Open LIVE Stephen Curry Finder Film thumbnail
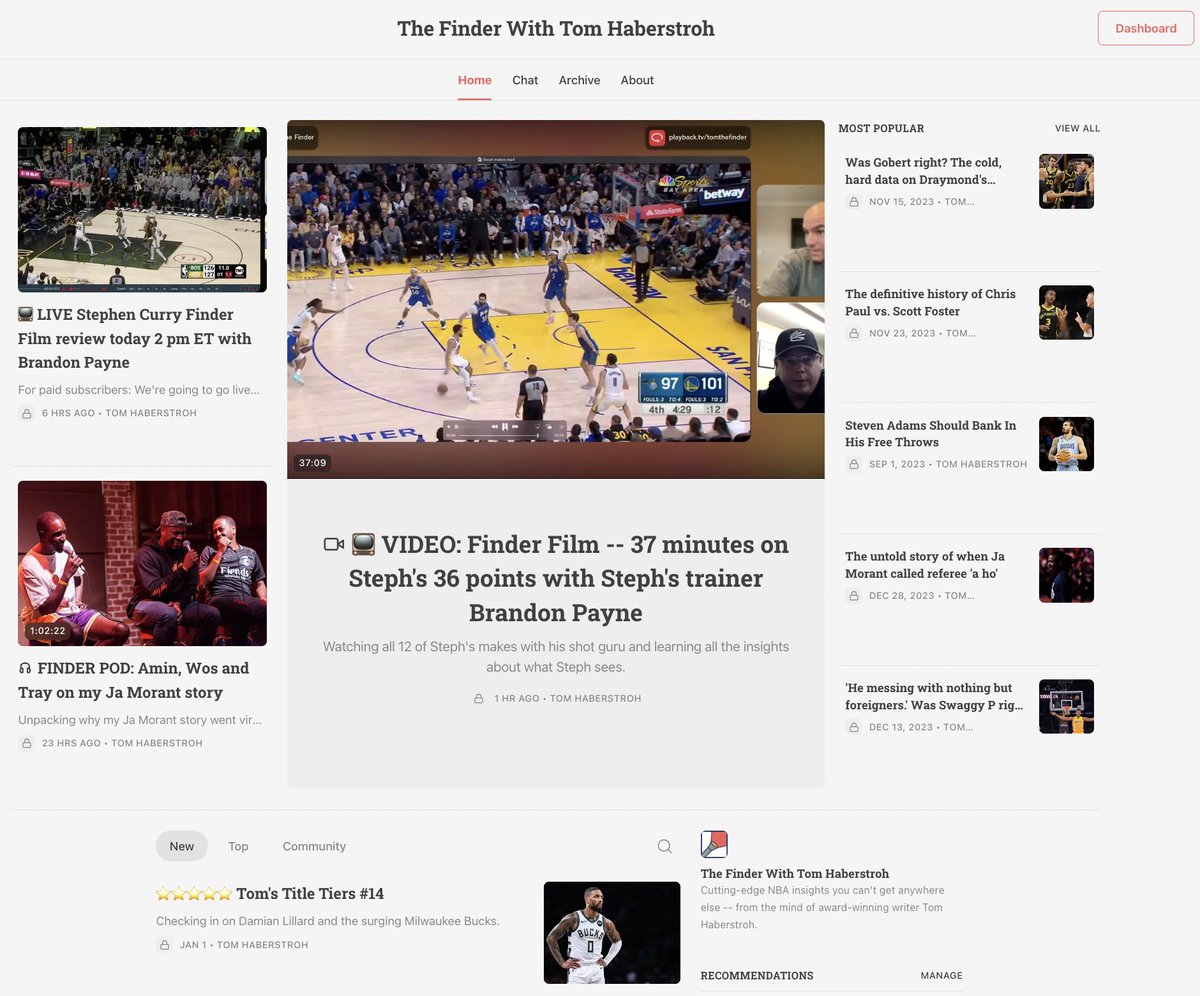The width and height of the screenshot is (1200, 996). click(x=142, y=209)
